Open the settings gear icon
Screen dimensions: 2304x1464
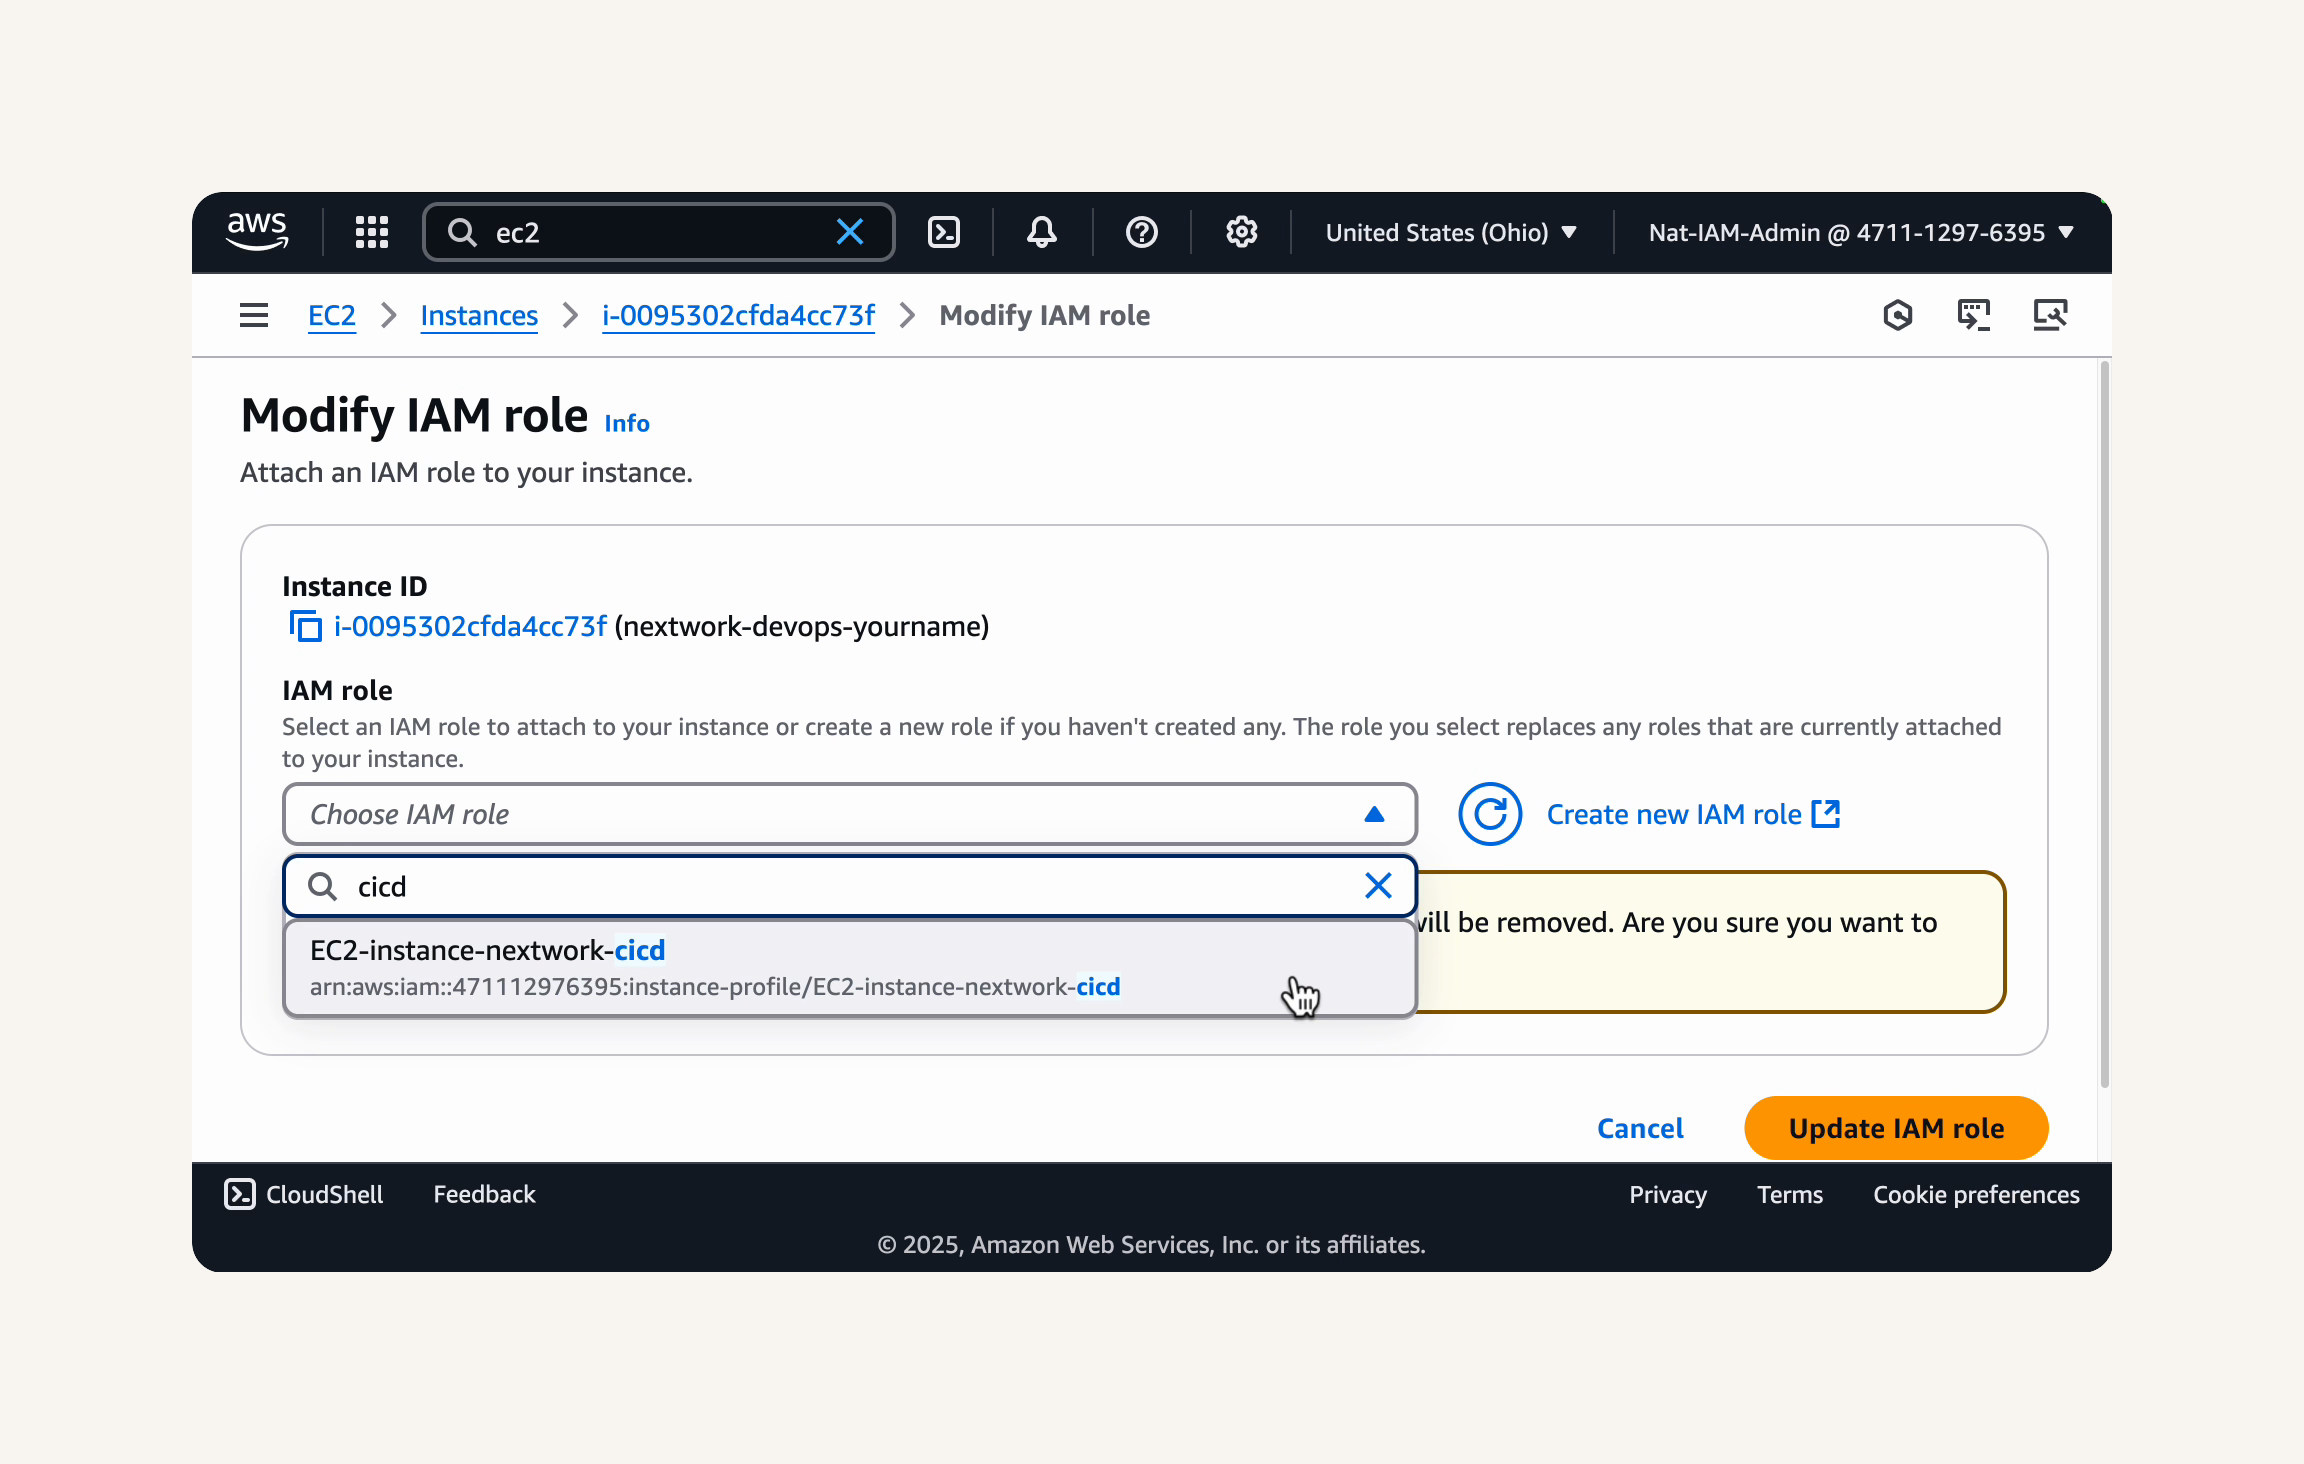(x=1241, y=232)
